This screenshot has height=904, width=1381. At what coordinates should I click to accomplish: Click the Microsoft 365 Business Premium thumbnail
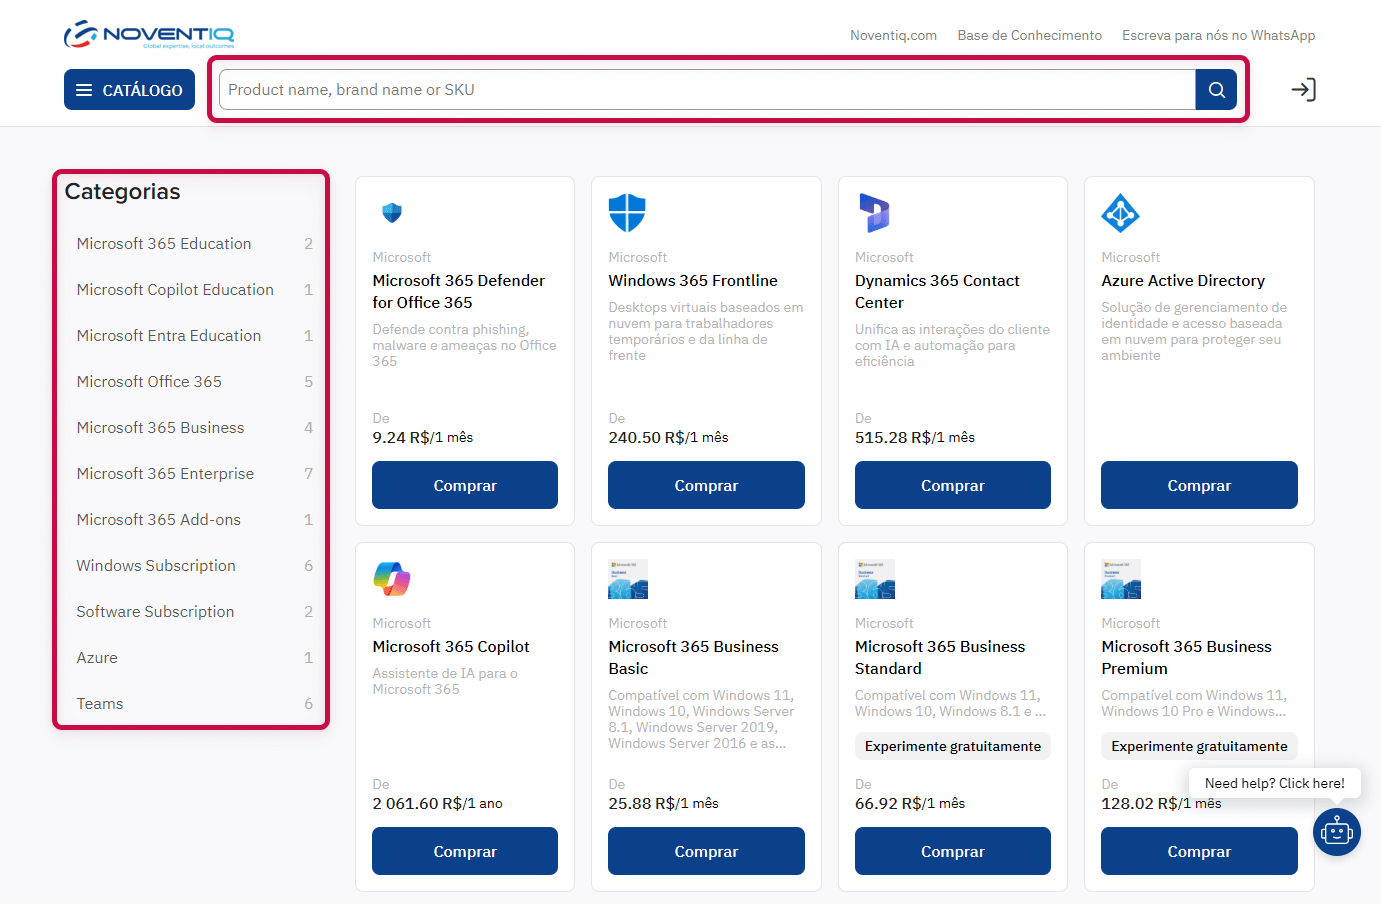pos(1120,579)
